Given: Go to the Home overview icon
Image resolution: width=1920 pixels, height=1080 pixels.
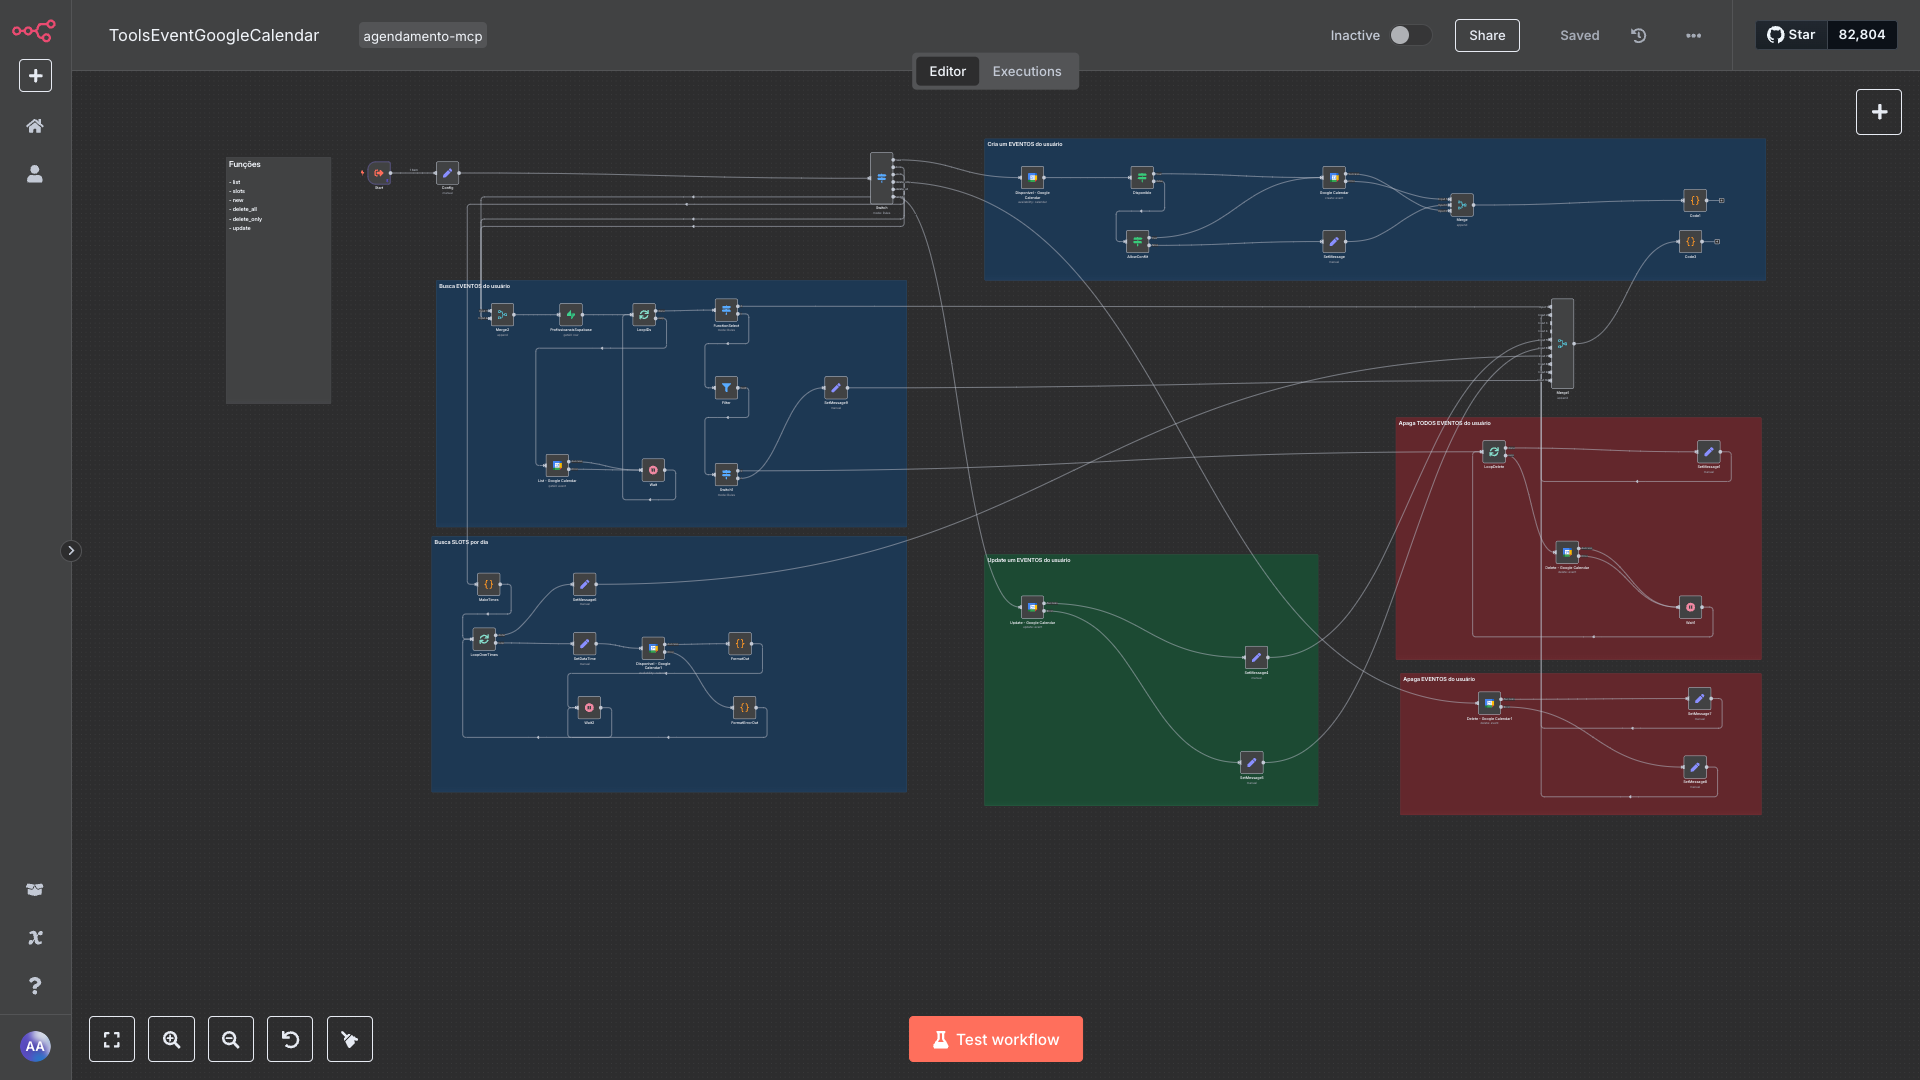Looking at the screenshot, I should click(x=35, y=126).
